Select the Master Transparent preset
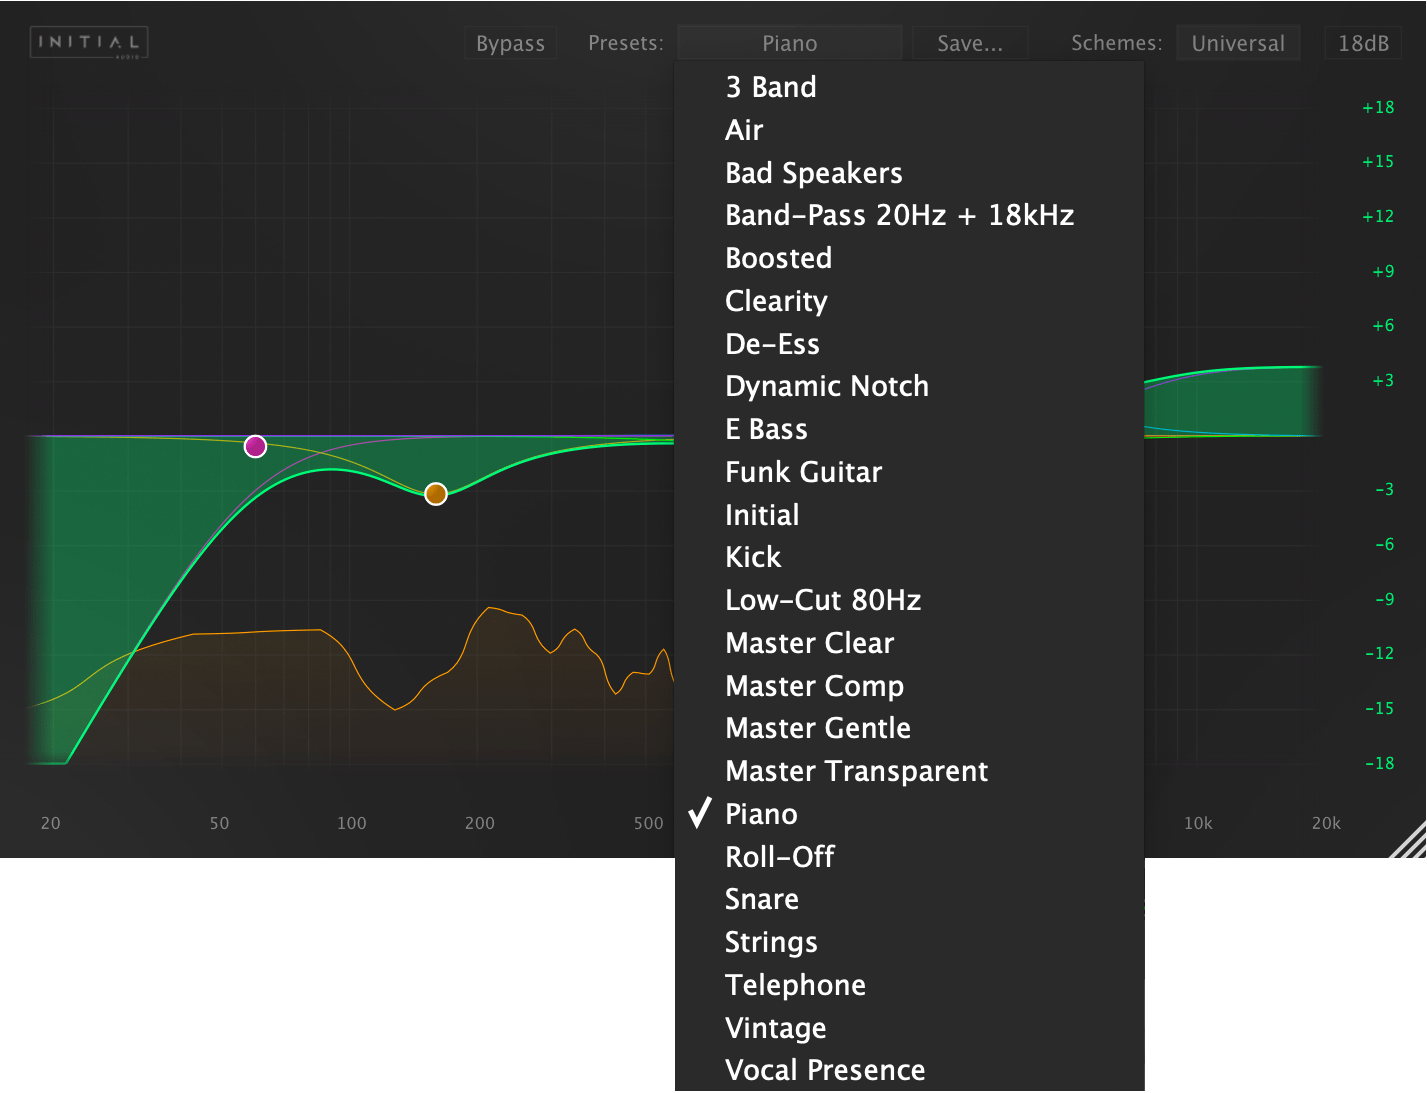 click(856, 771)
